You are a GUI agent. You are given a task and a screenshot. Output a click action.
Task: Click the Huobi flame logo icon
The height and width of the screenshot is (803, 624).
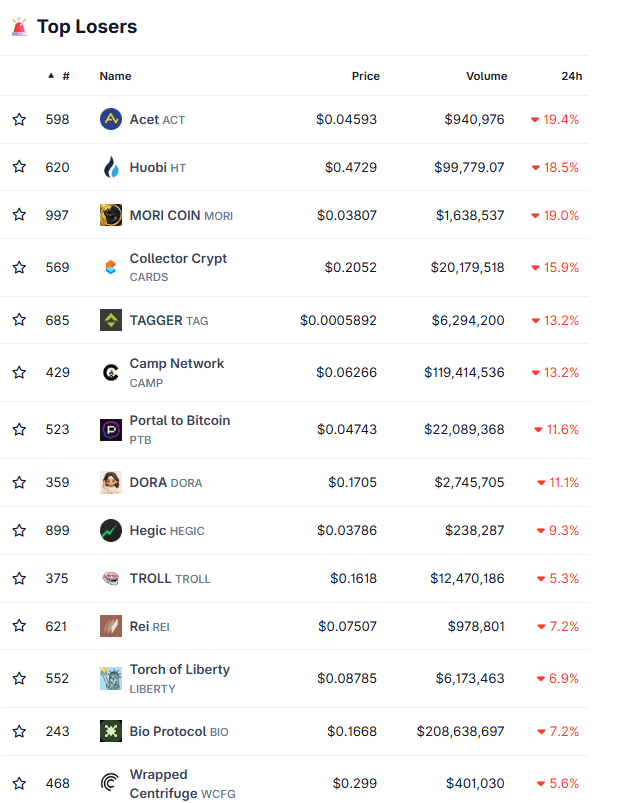pos(111,167)
